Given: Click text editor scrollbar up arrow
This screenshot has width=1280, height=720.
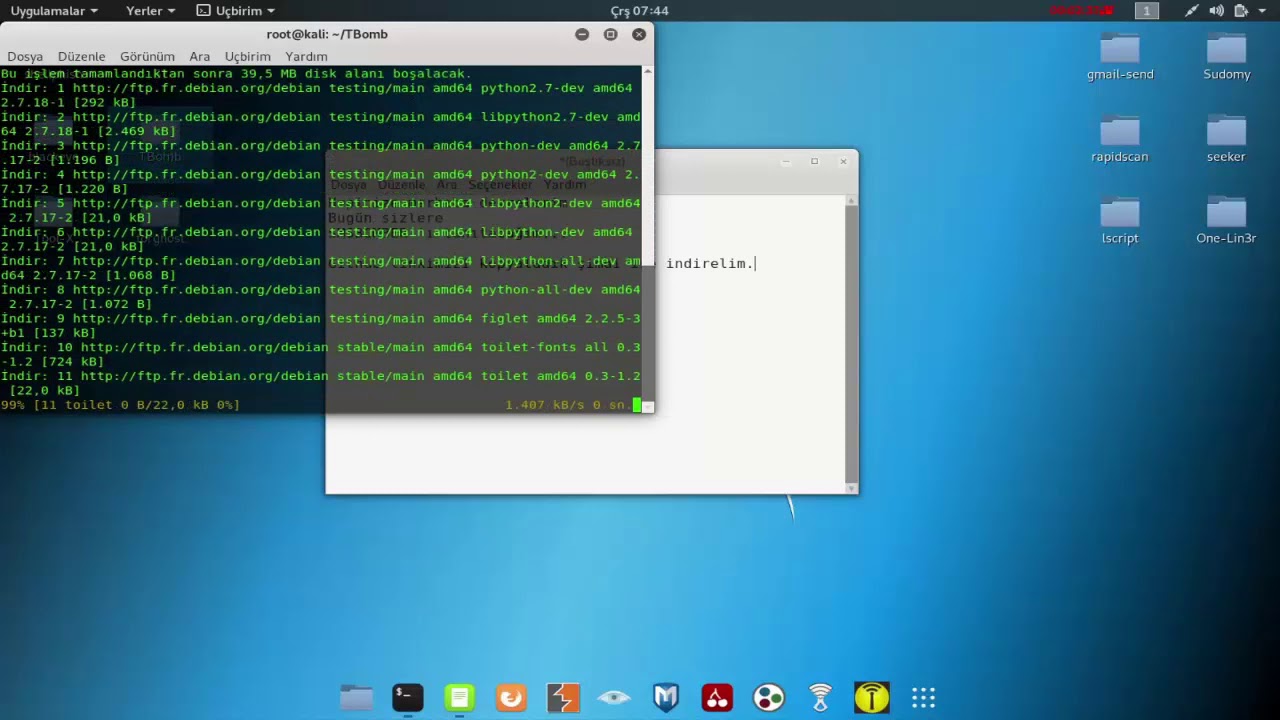Looking at the screenshot, I should [852, 201].
